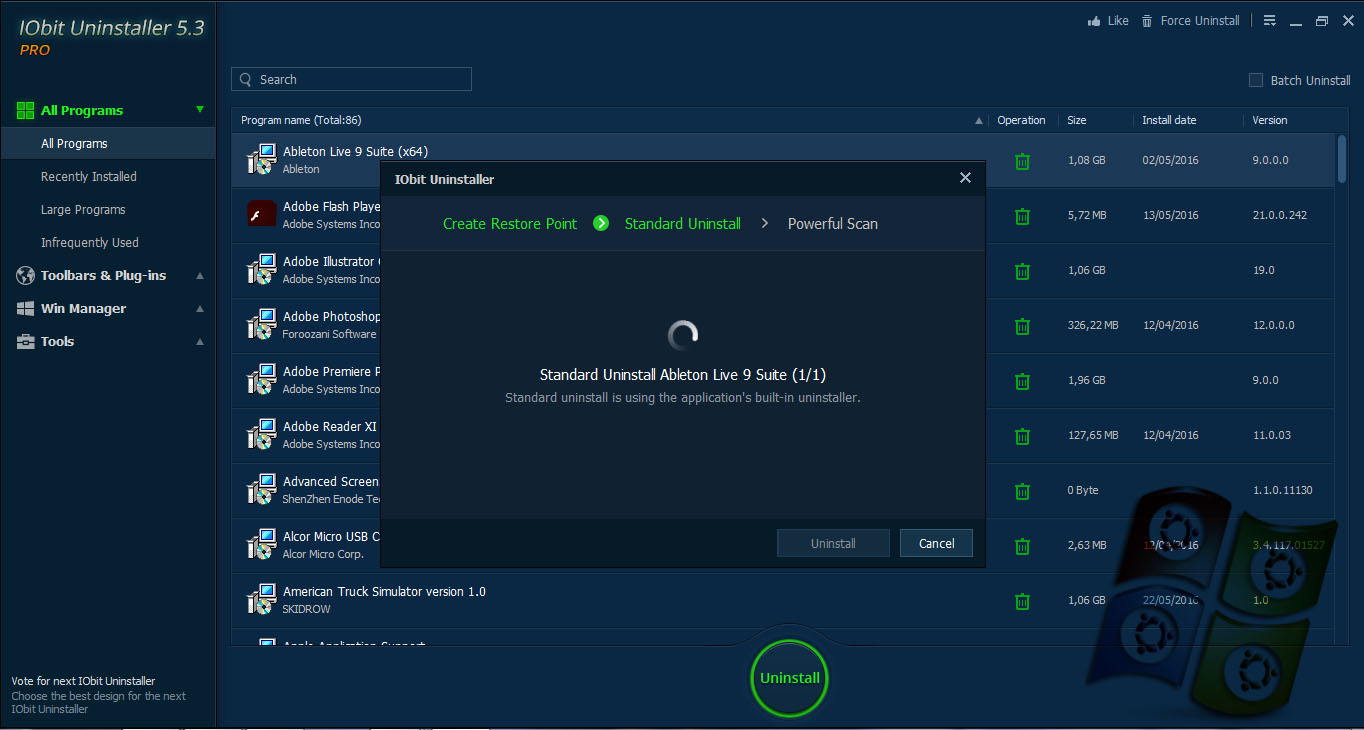The image size is (1364, 730).
Task: Select the American Truck Simulator version 1.0 row
Action: [x=785, y=601]
